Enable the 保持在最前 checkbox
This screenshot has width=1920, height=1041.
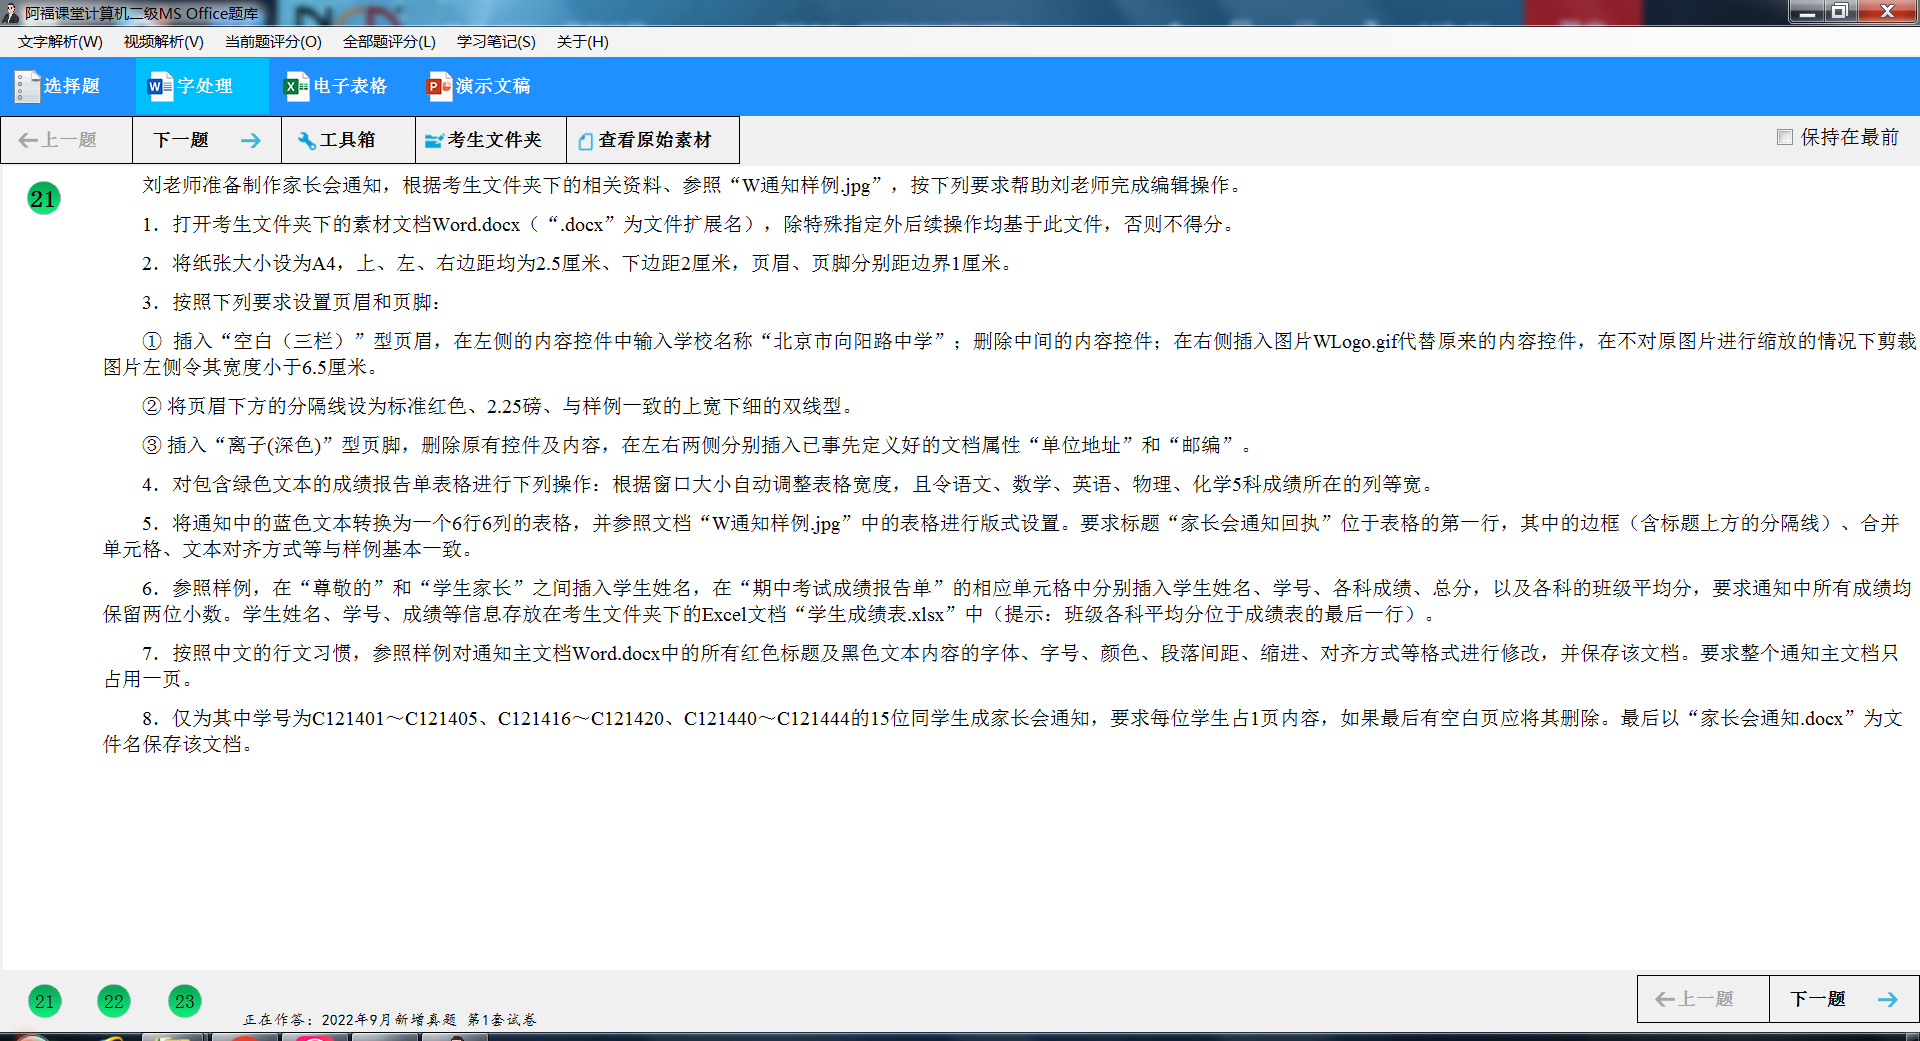tap(1785, 137)
